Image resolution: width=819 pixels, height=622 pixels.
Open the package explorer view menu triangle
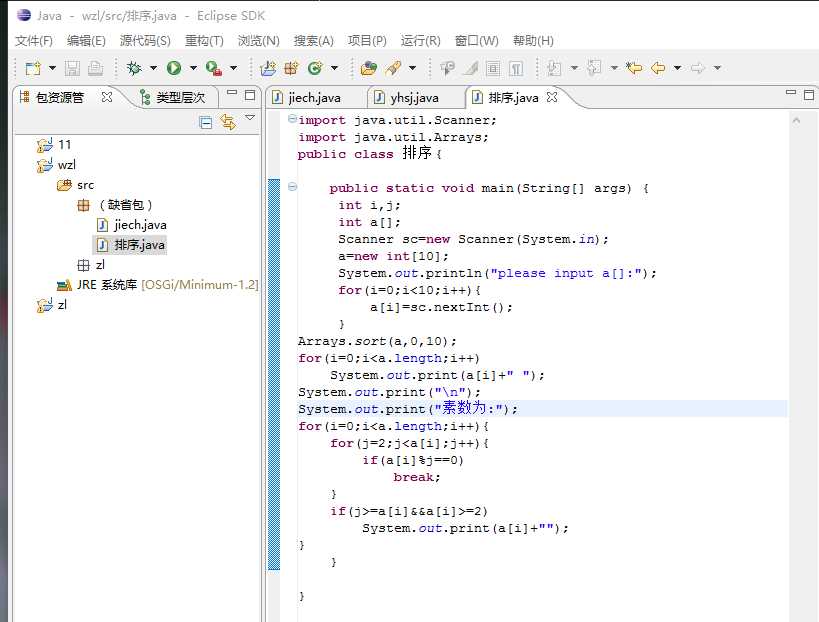point(250,118)
